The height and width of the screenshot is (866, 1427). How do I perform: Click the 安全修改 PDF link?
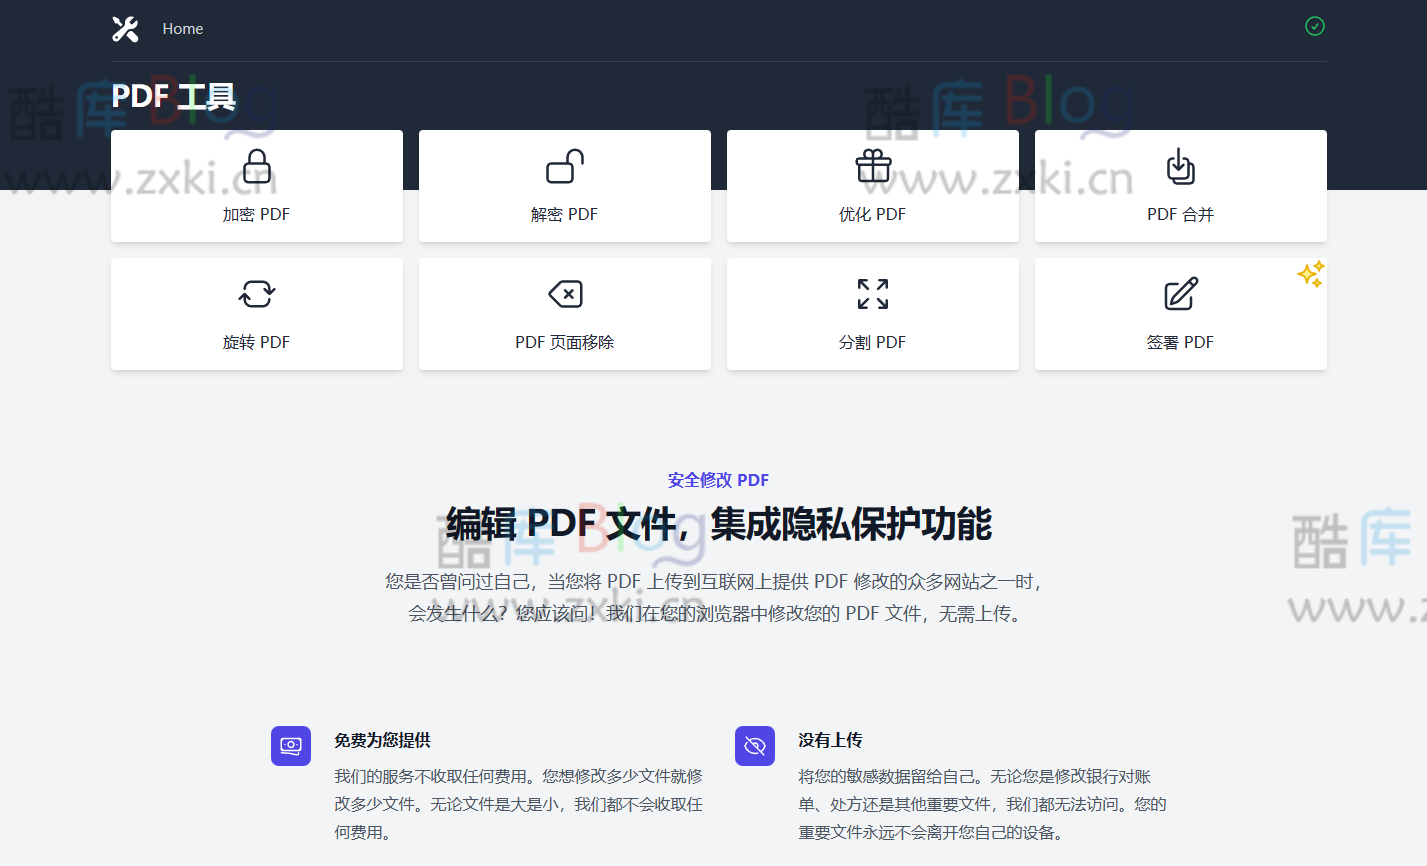(718, 480)
